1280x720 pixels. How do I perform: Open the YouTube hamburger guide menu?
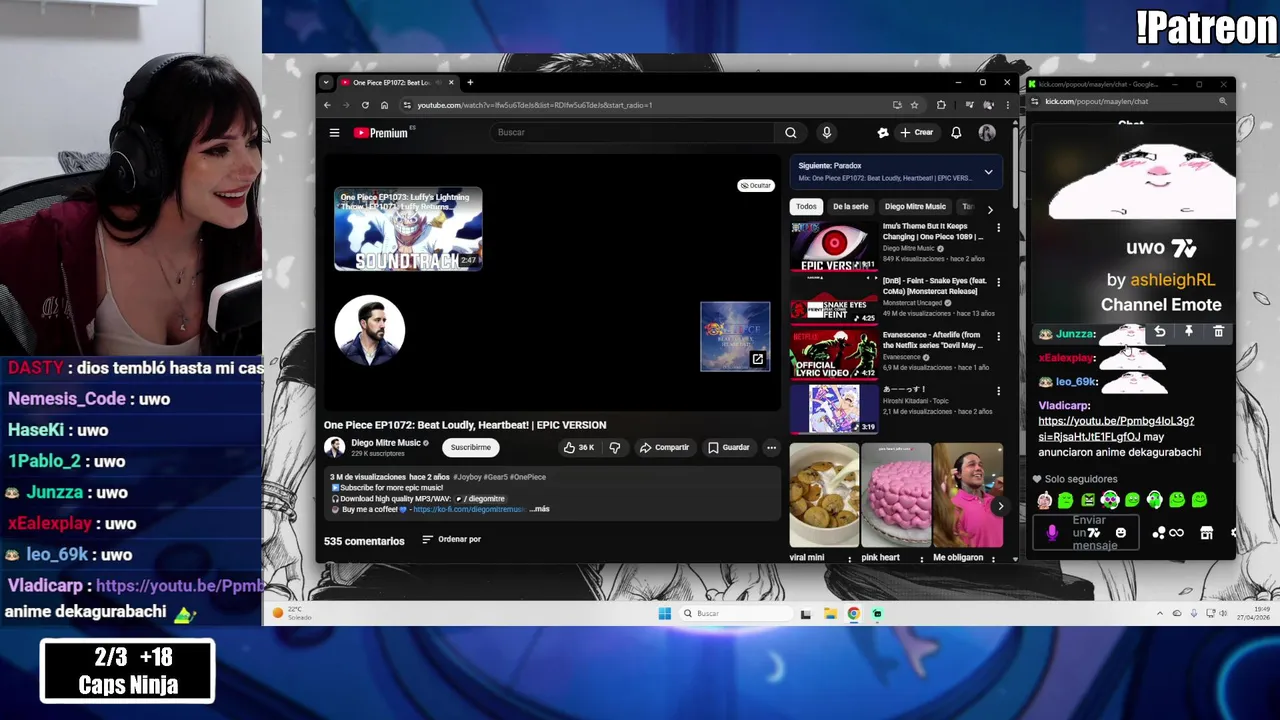(x=334, y=132)
